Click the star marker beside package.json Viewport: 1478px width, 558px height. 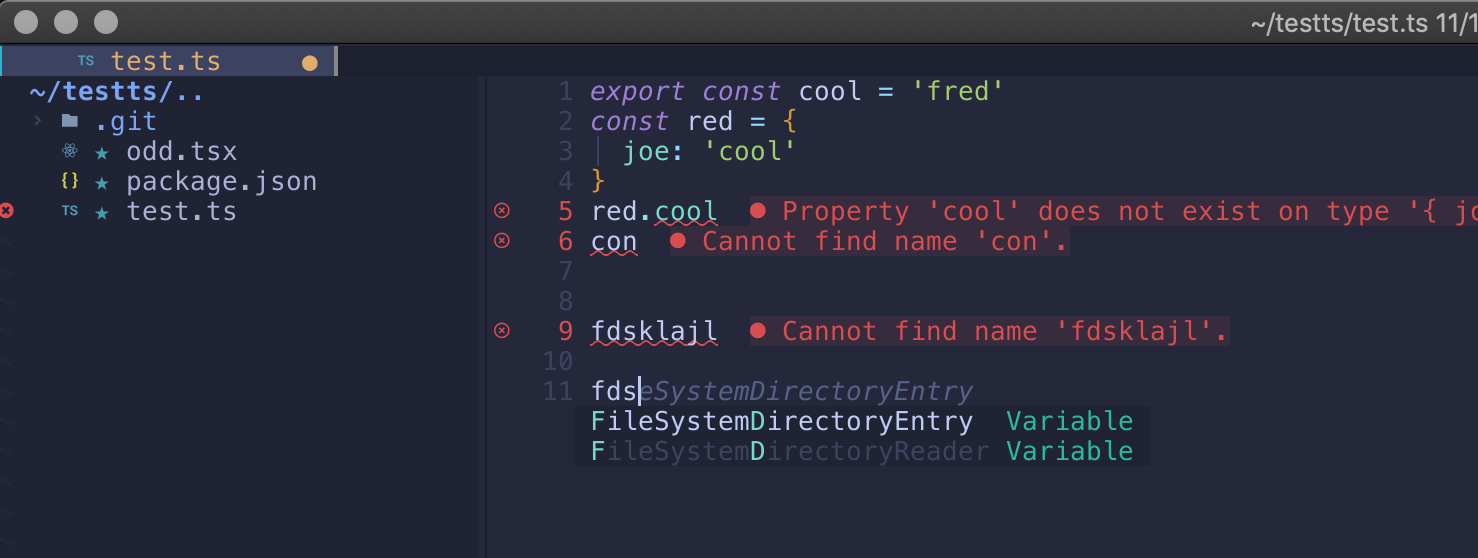tap(101, 182)
